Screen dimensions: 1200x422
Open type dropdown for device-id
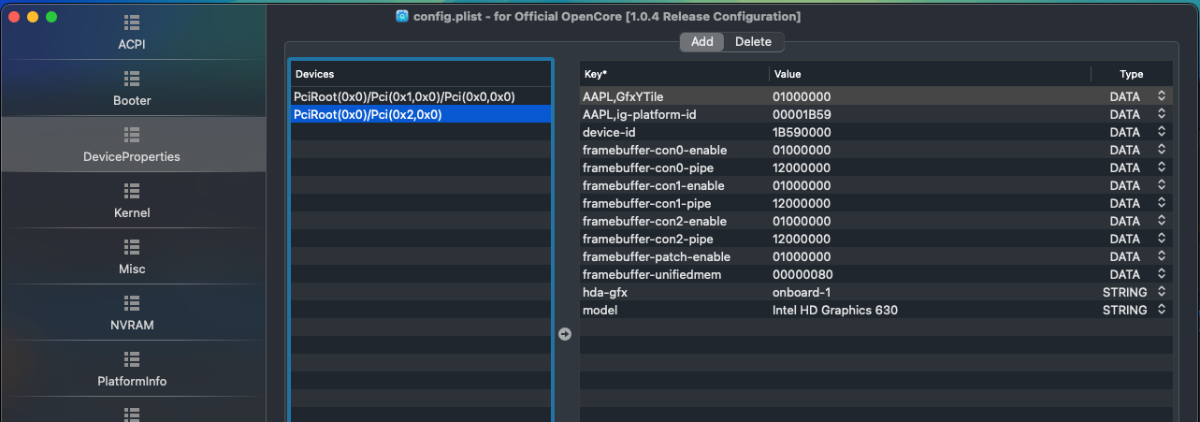(x=1161, y=132)
